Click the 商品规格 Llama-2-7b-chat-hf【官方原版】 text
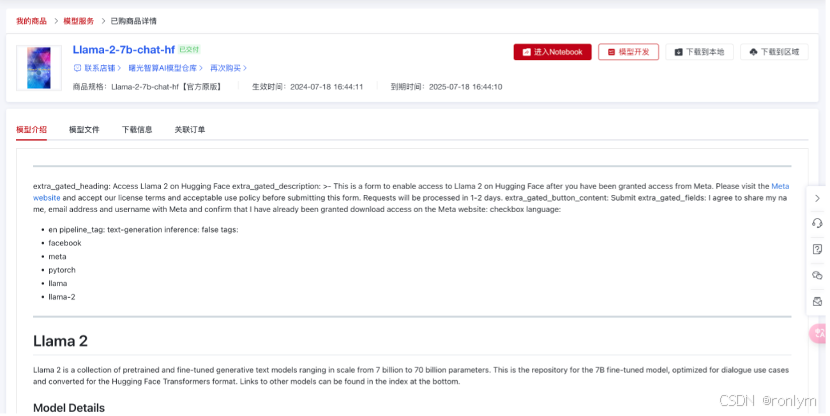The height and width of the screenshot is (416, 830). 147,87
